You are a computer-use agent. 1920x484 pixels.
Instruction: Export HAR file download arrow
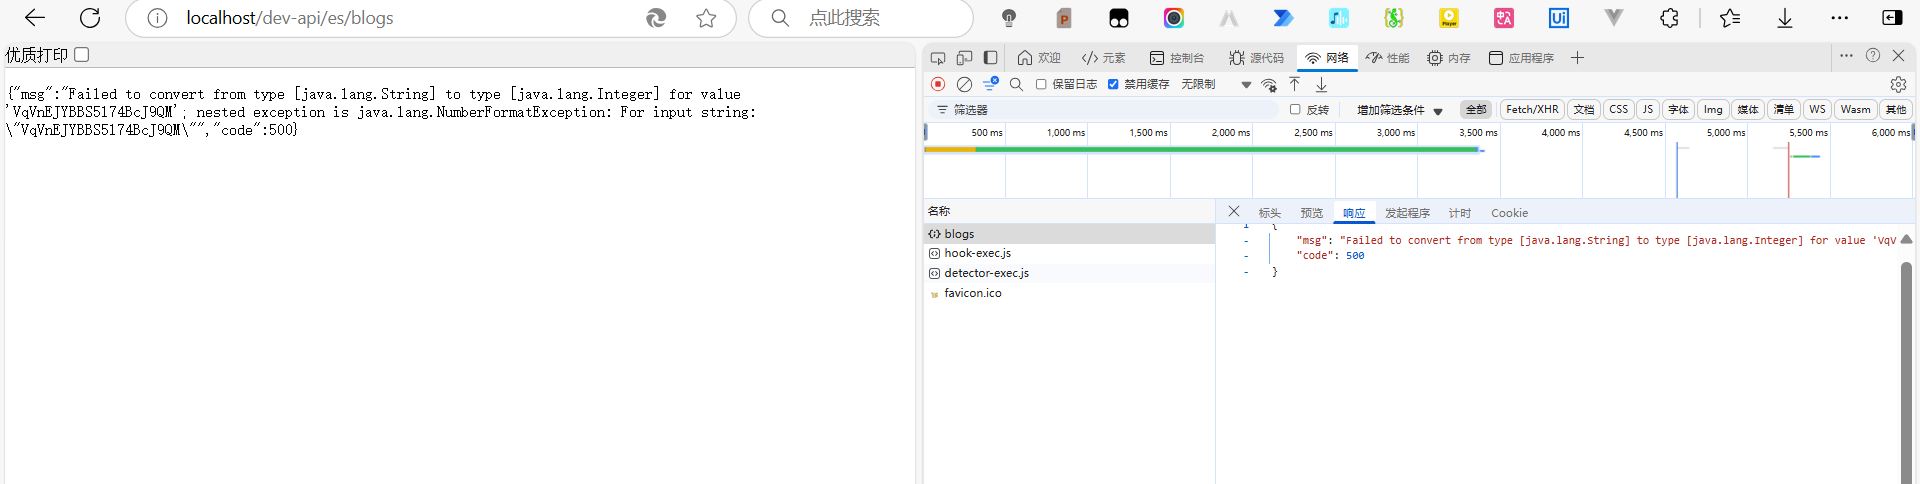coord(1321,84)
